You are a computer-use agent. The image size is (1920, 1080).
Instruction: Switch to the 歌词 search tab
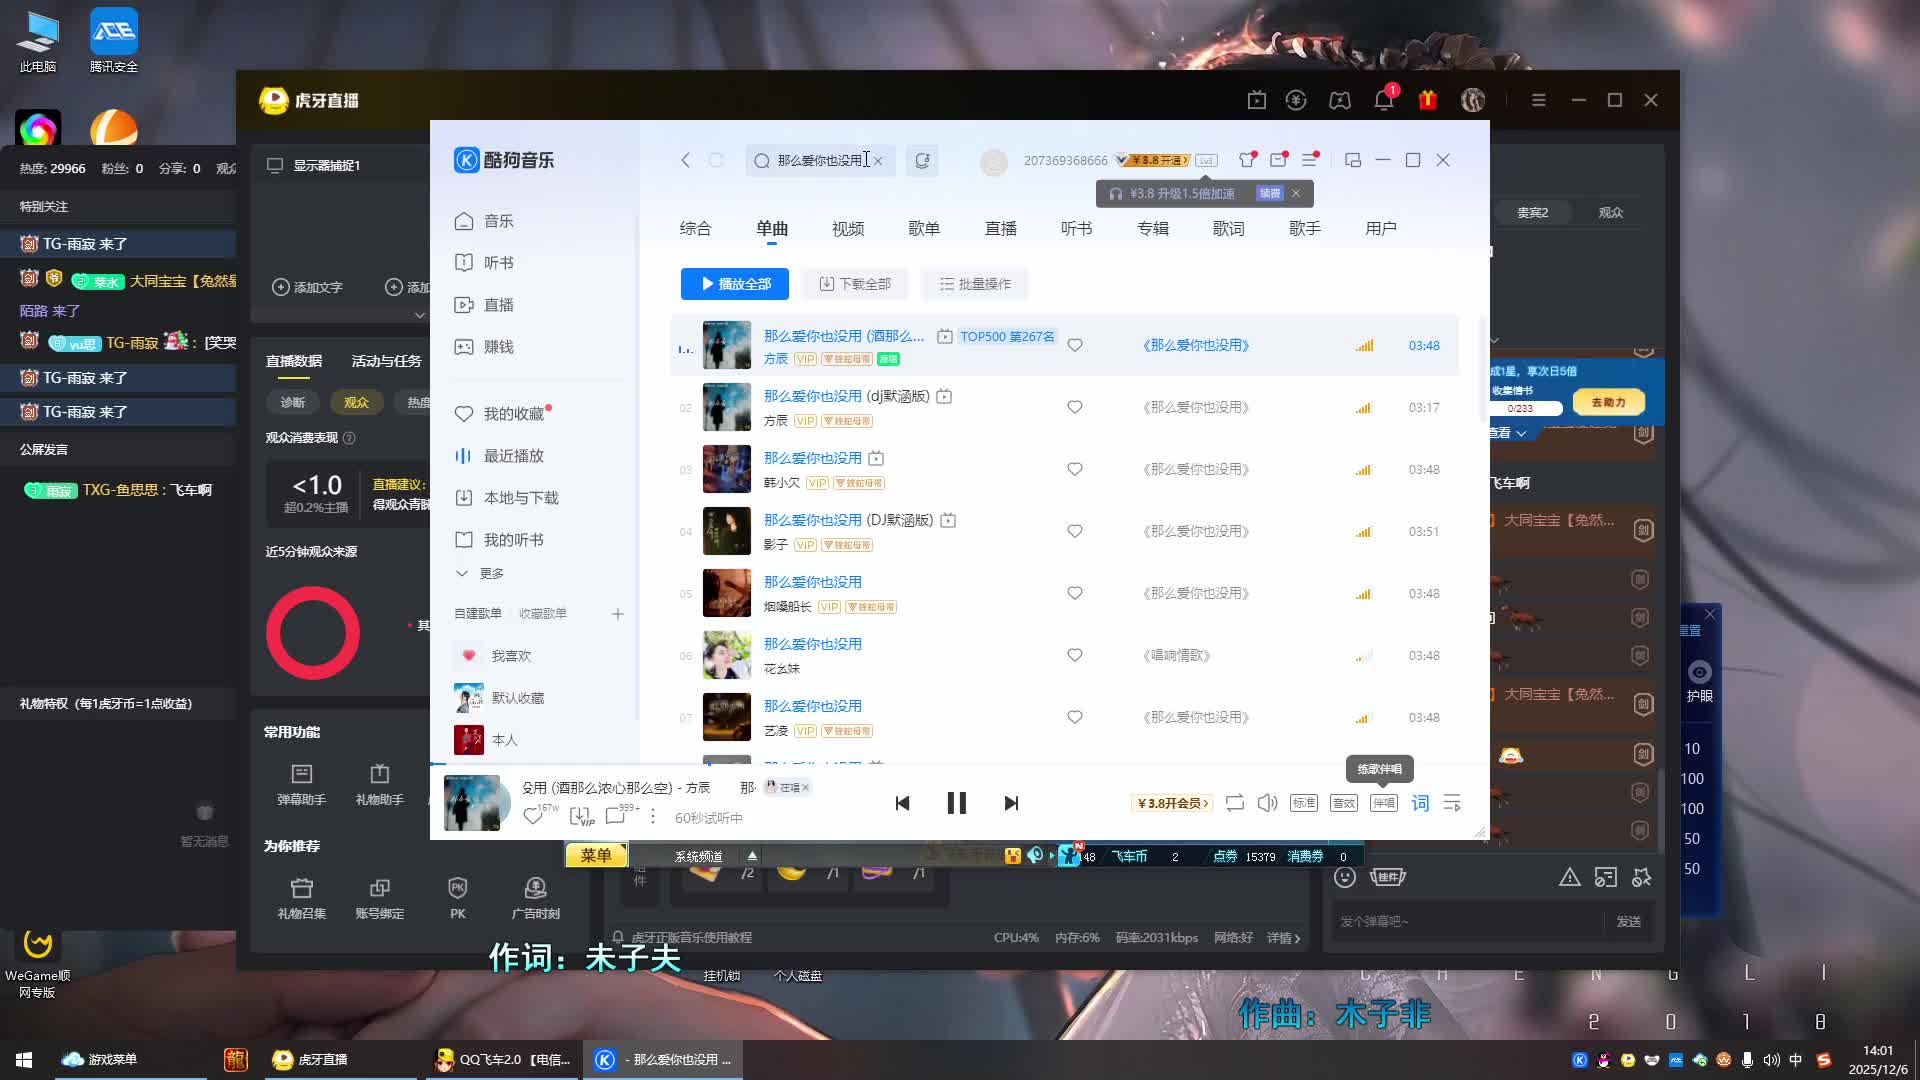coord(1228,228)
